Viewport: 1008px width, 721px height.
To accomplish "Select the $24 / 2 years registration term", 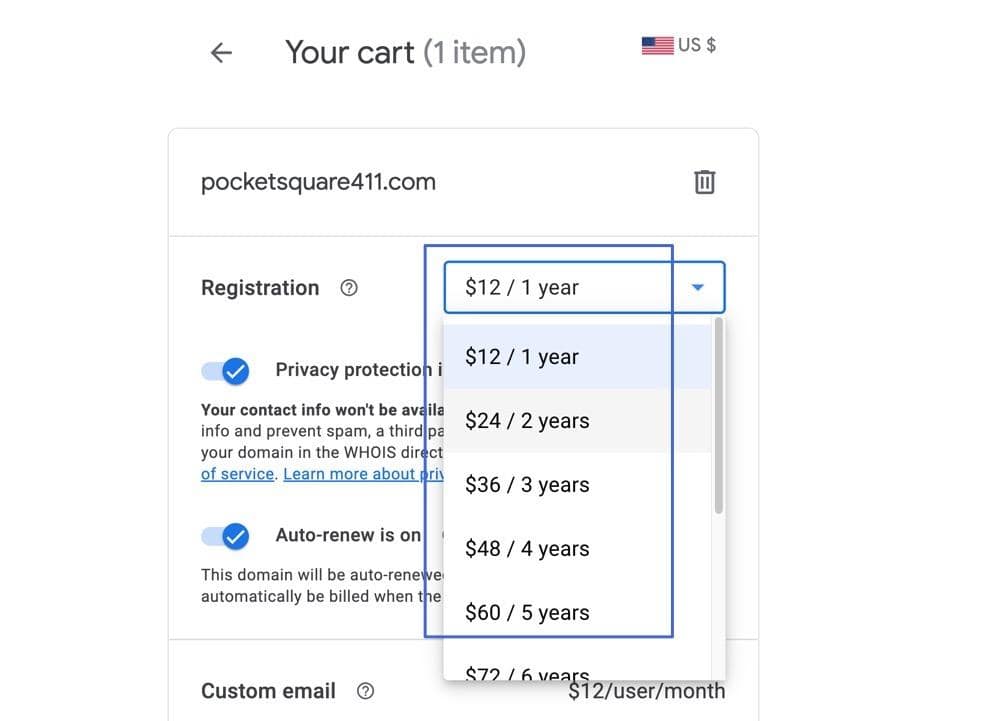I will click(x=527, y=420).
